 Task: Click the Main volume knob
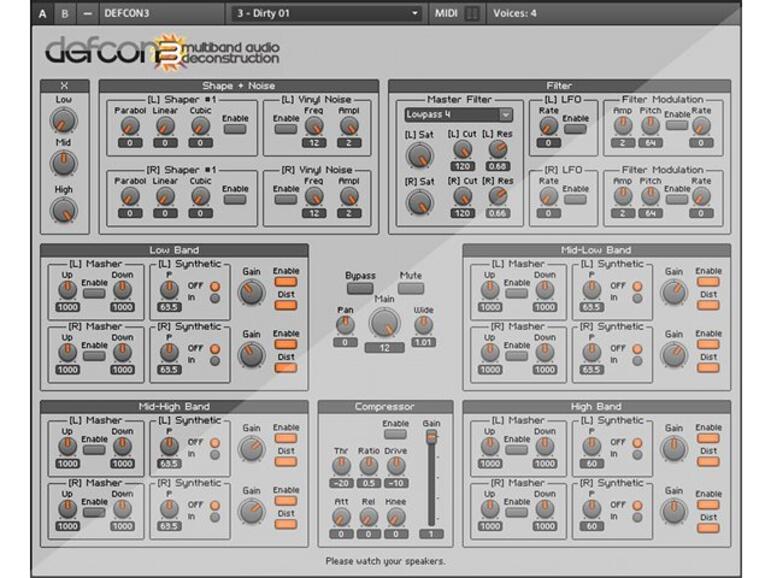coord(385,323)
